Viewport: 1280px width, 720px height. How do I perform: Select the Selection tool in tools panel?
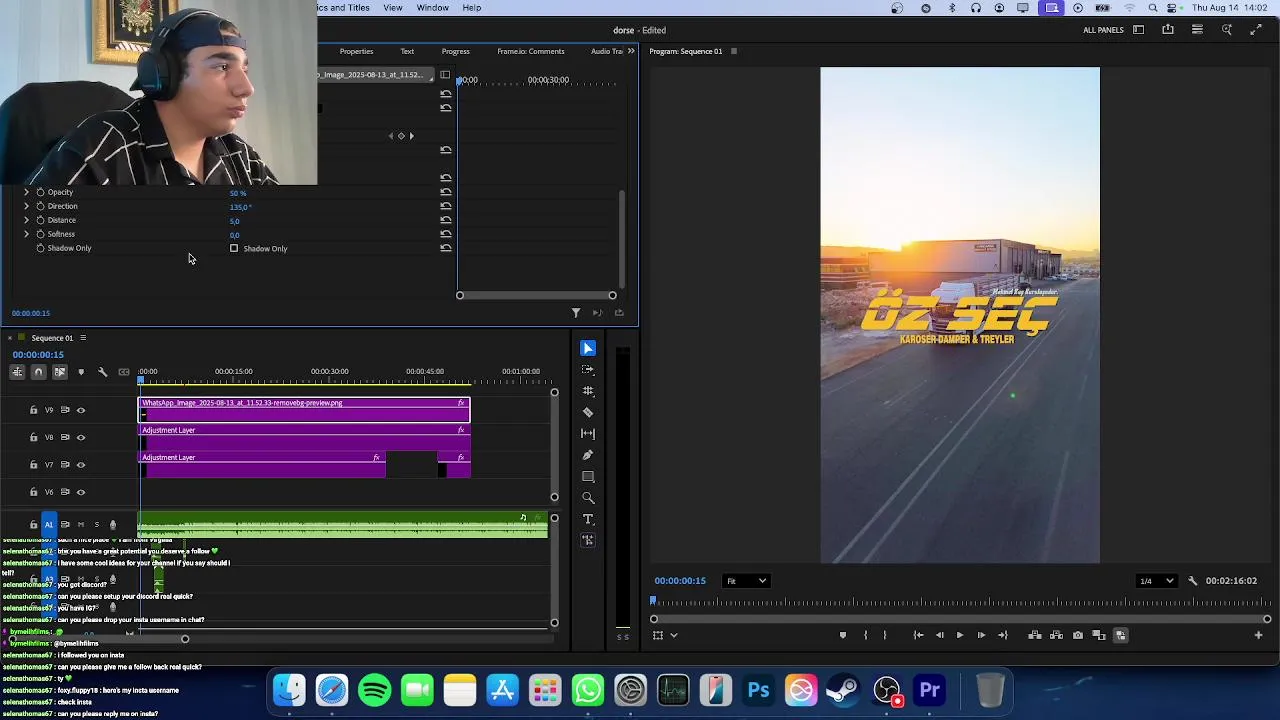coord(588,348)
